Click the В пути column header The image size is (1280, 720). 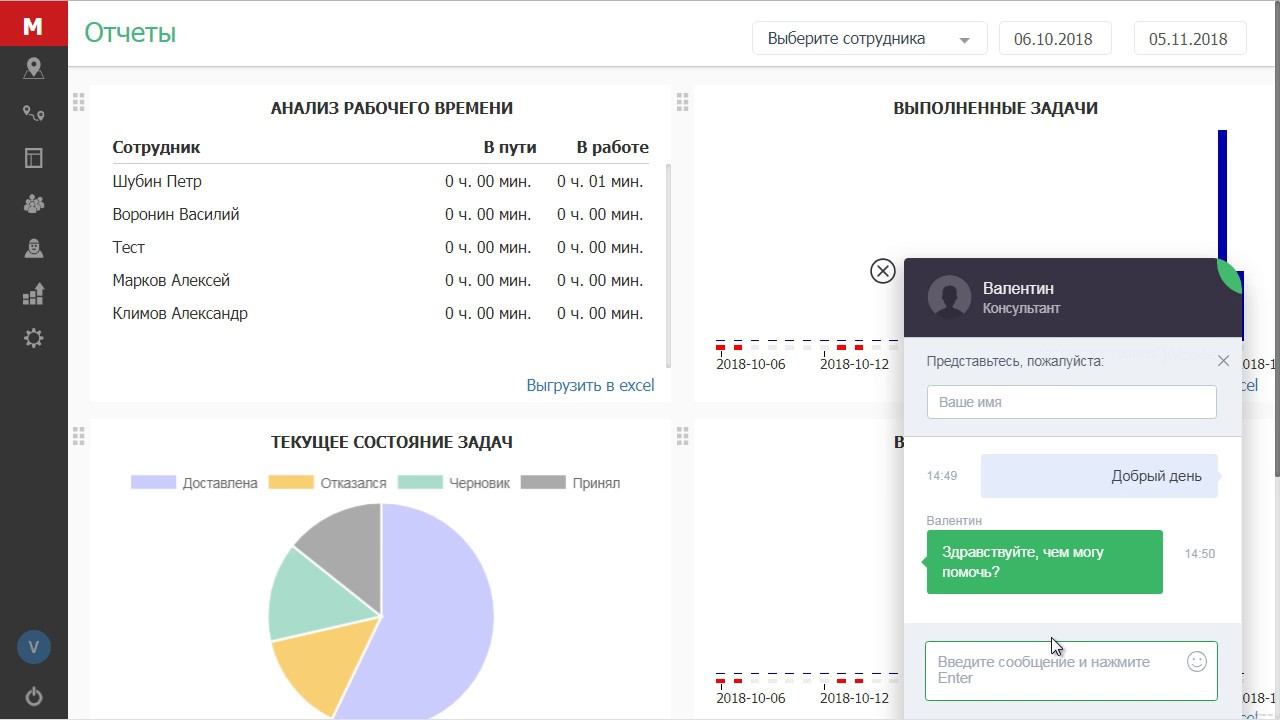[x=510, y=147]
